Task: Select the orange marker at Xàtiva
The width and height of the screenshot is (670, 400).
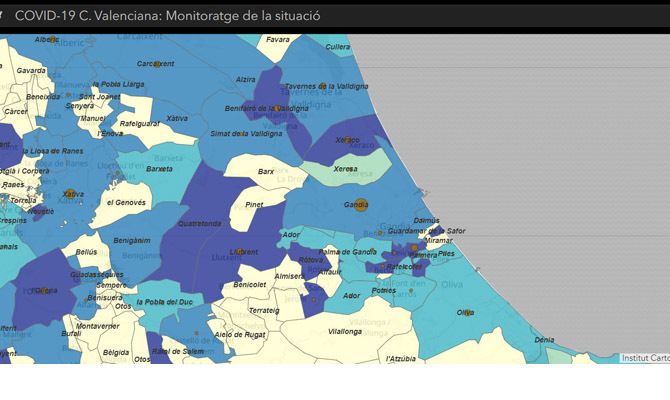Action: coord(70,194)
